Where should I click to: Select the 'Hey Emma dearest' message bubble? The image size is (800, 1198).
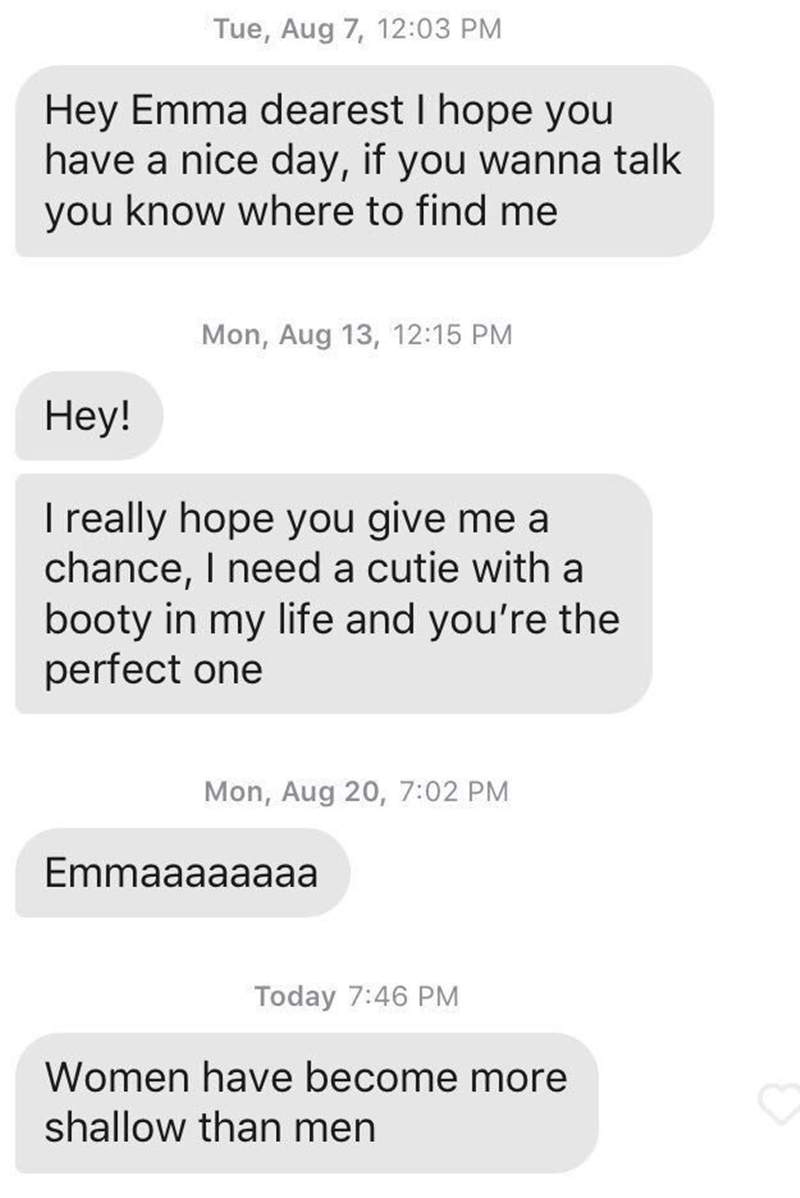[x=364, y=161]
